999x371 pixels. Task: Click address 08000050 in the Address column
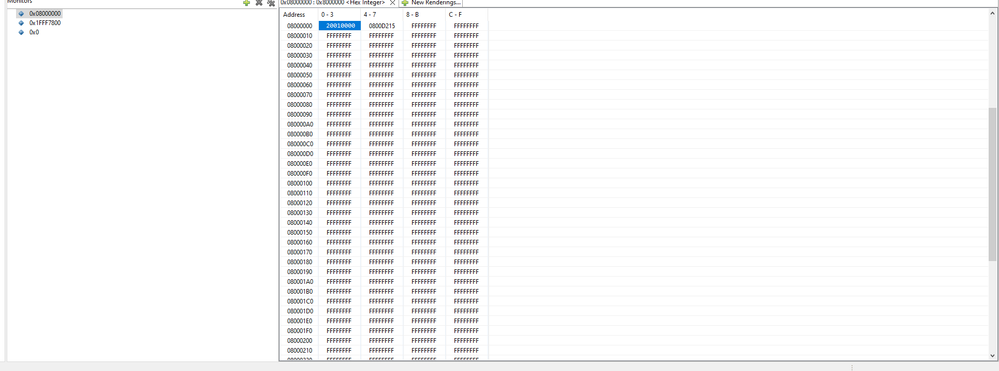point(299,75)
